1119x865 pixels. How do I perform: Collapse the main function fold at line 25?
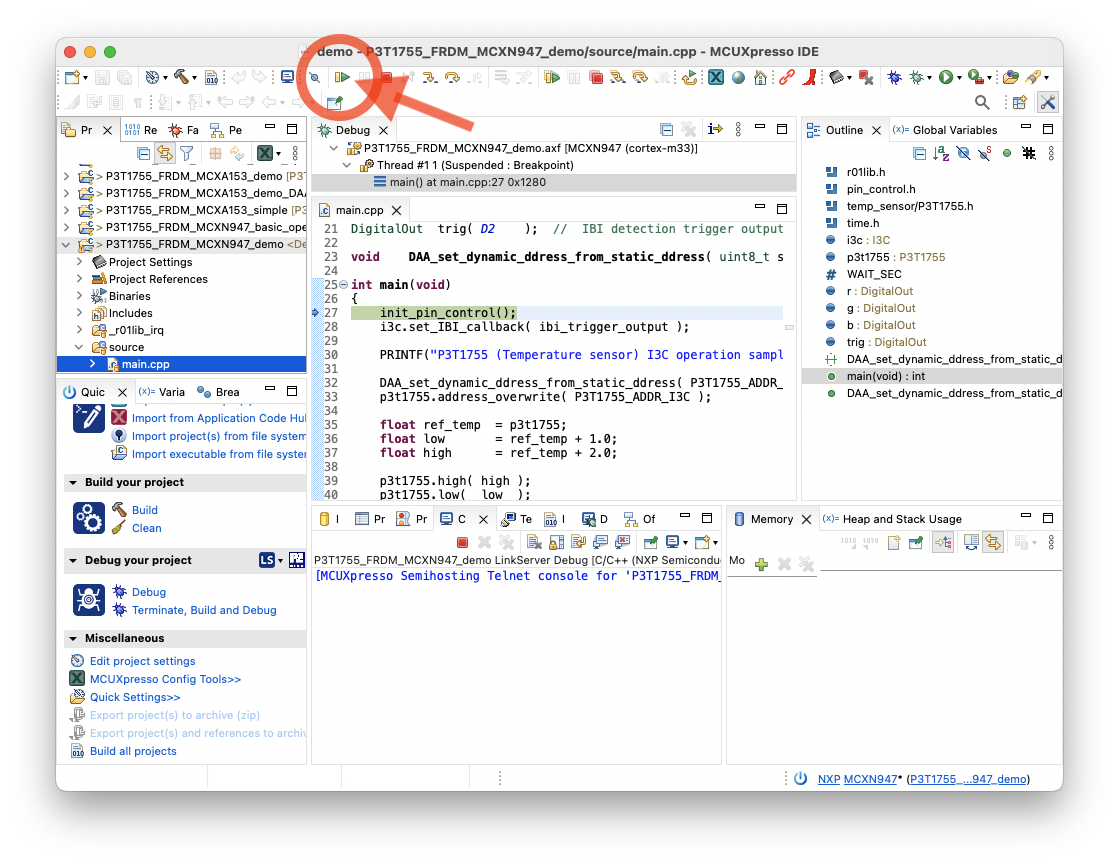click(344, 285)
